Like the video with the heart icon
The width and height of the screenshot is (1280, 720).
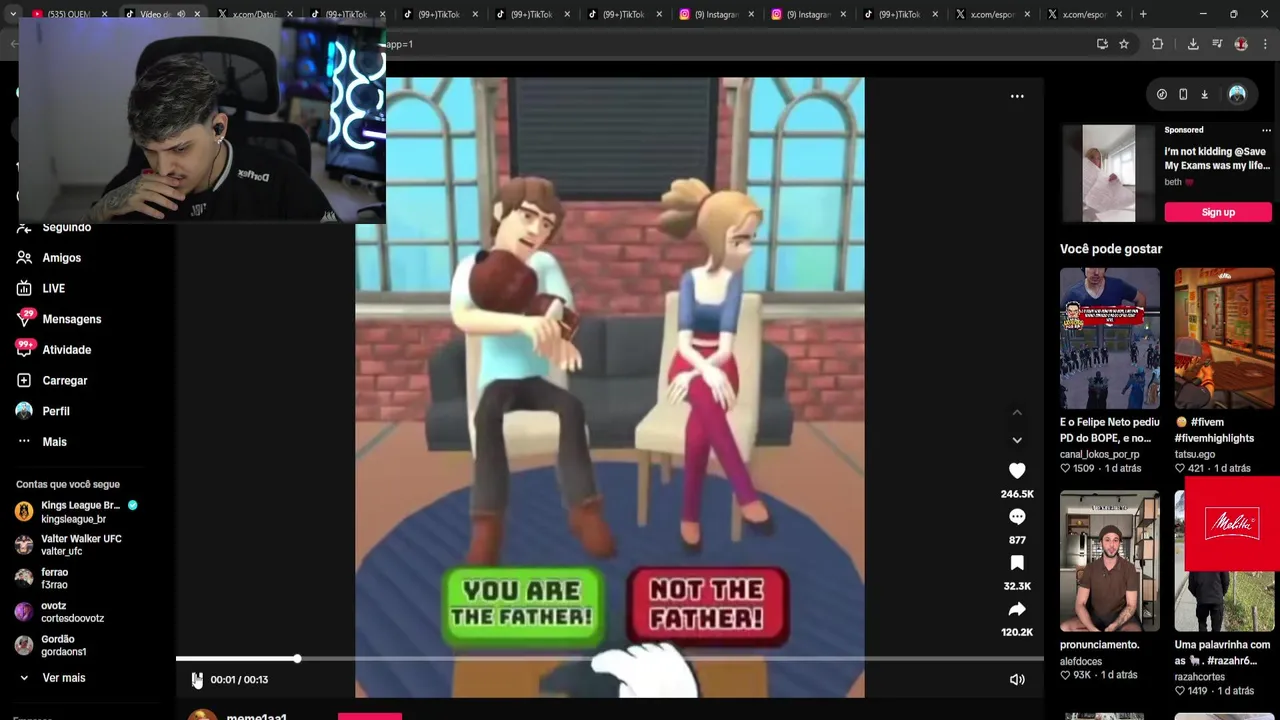[1017, 470]
